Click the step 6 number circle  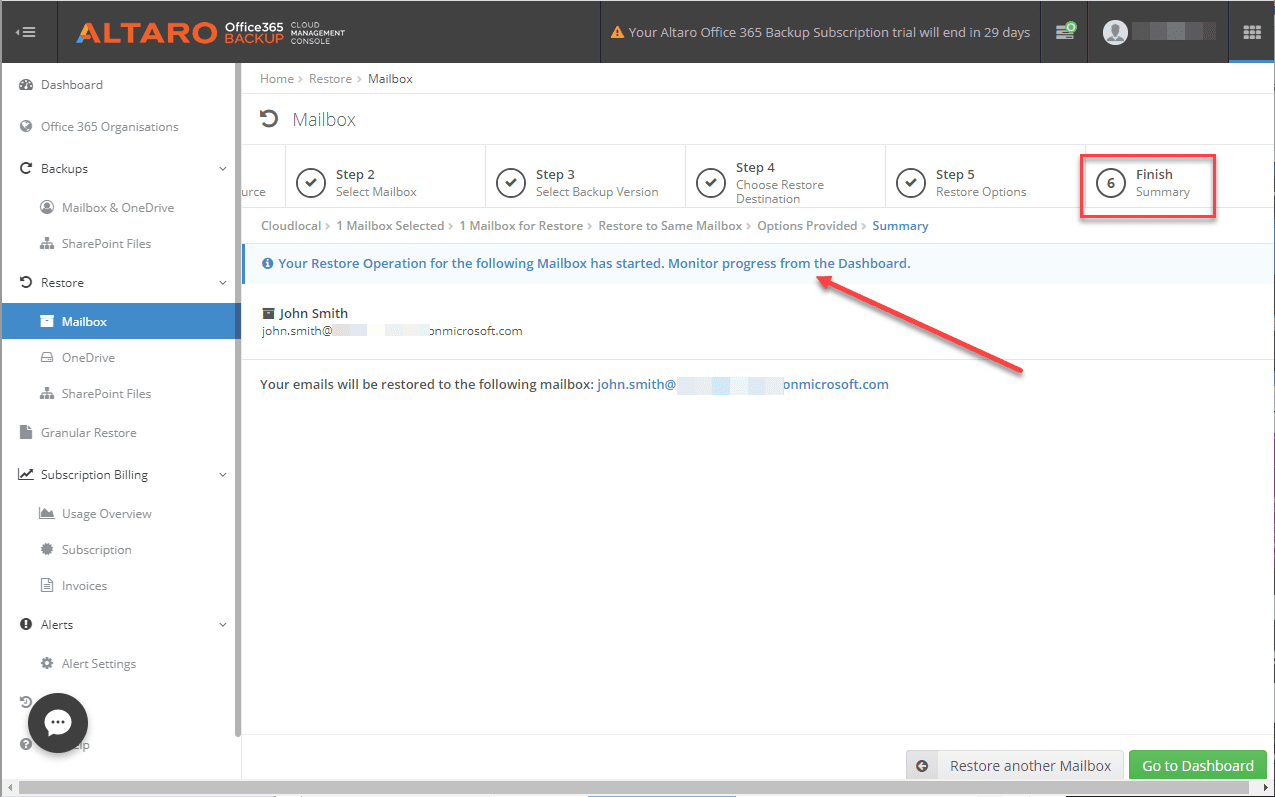[1111, 183]
